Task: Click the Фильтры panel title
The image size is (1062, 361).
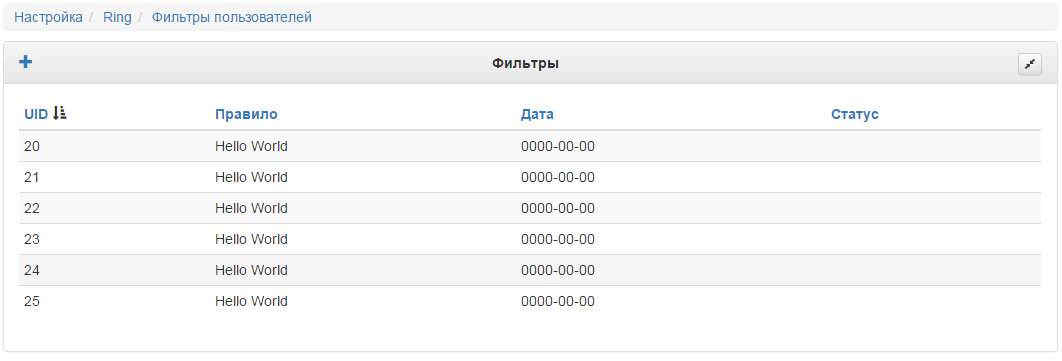Action: [x=525, y=64]
